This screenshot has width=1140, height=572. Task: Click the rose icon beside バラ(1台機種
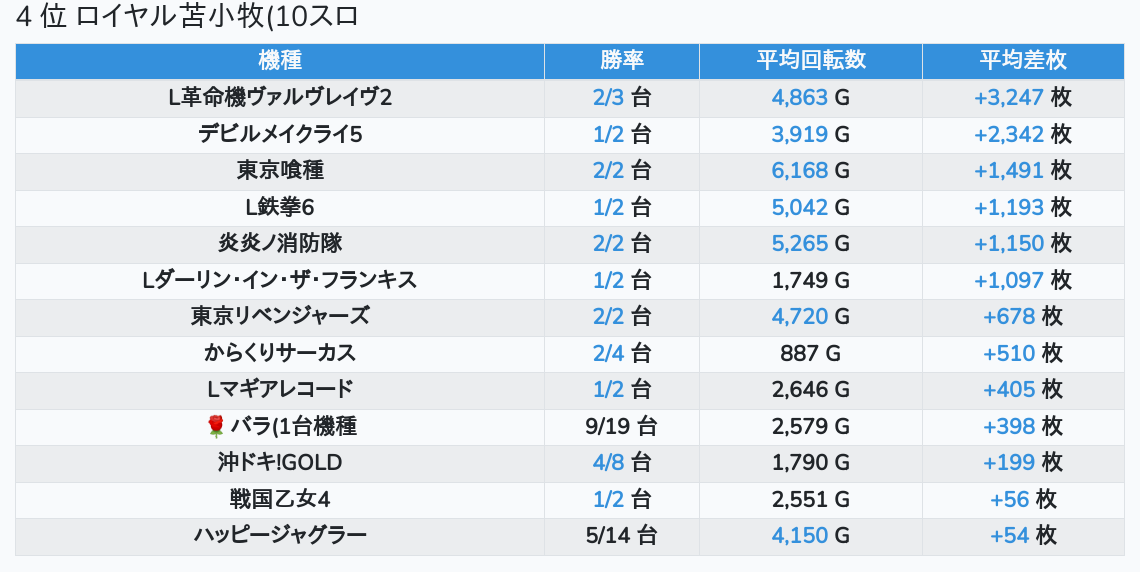pos(216,427)
